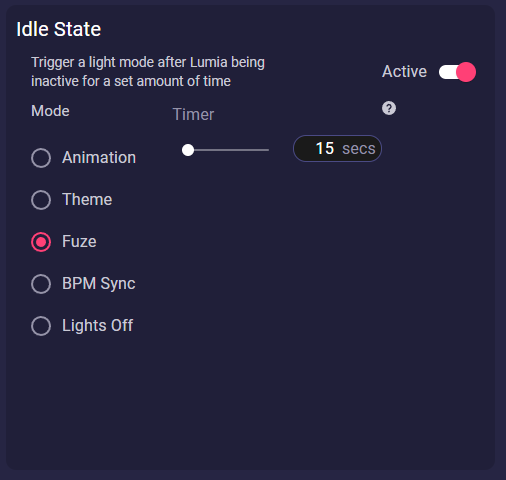Click the secs unit text in timer box

point(359,149)
